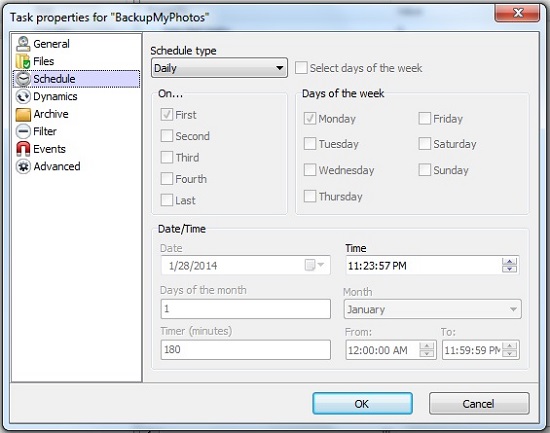Increase the Time value with up arrow
The width and height of the screenshot is (550, 433).
510,261
